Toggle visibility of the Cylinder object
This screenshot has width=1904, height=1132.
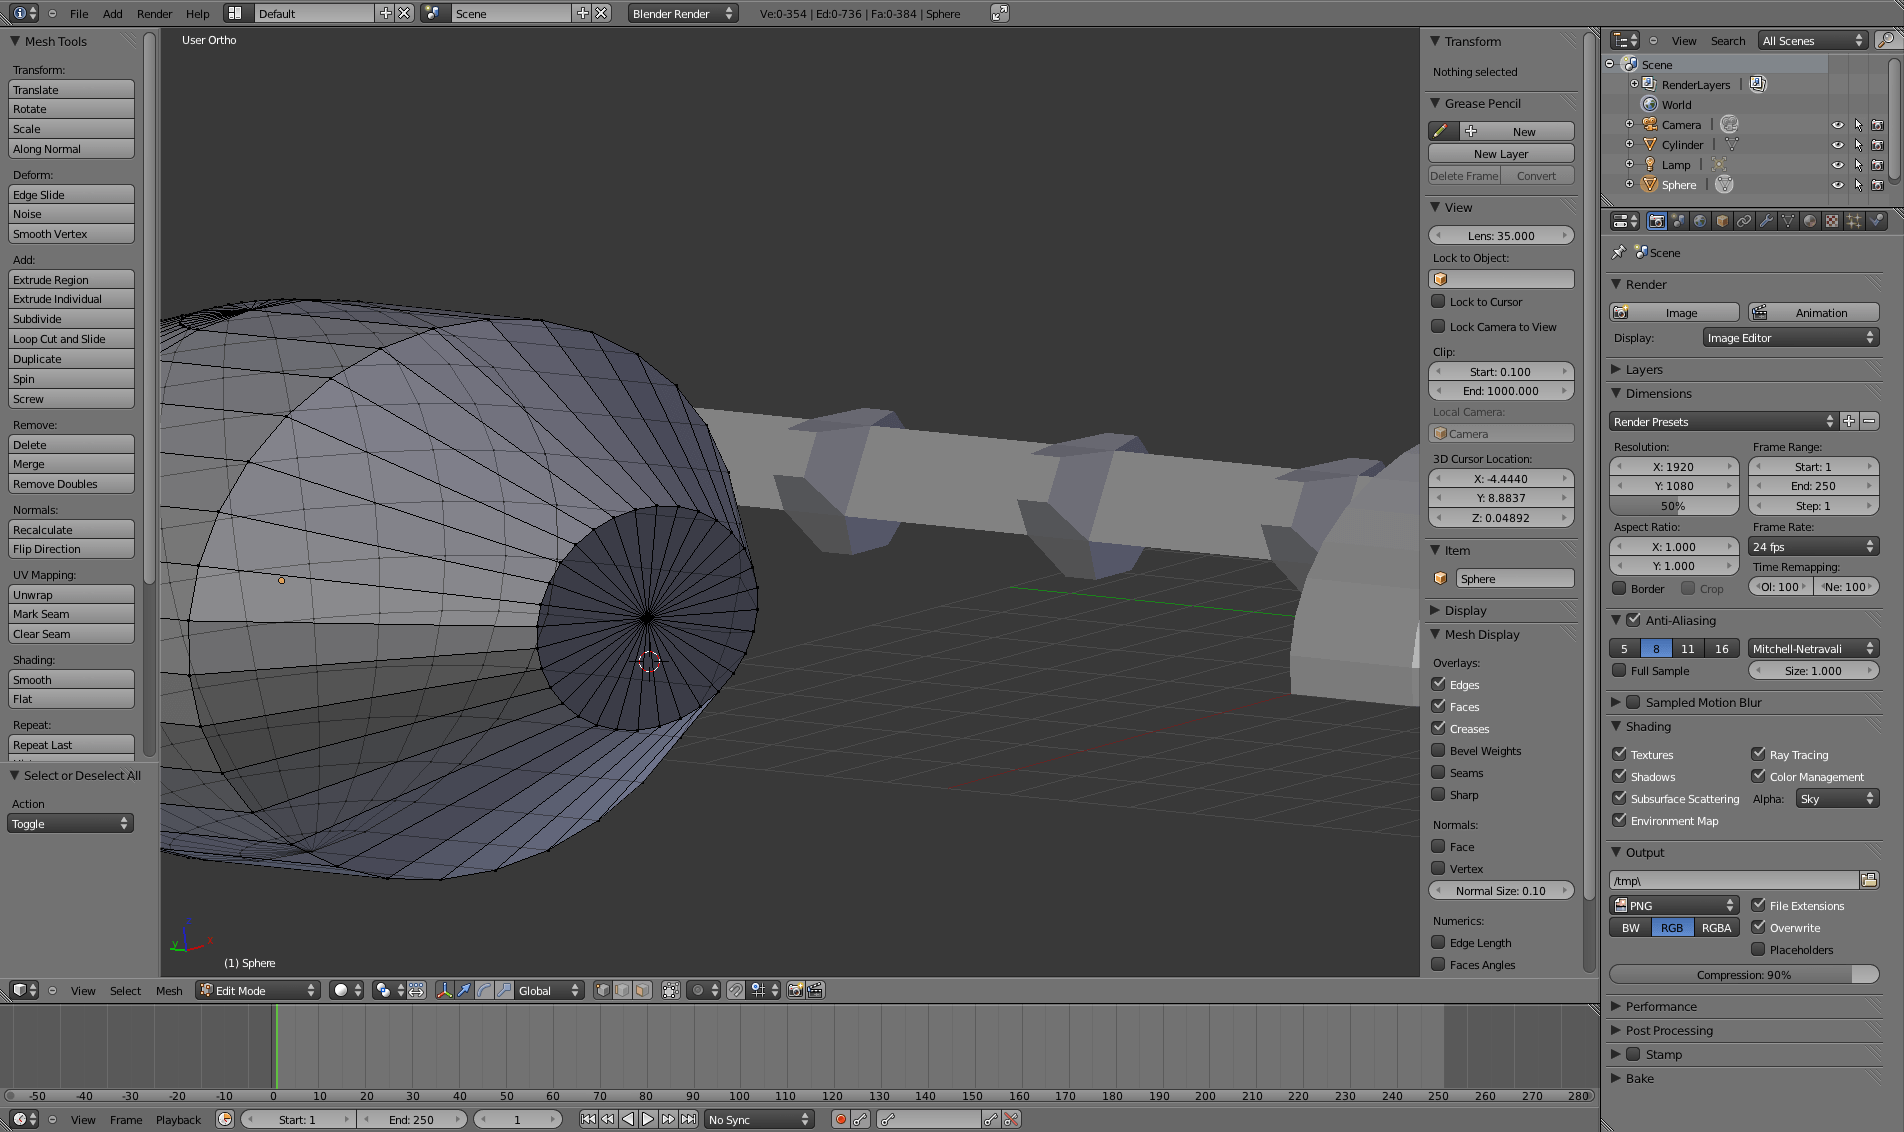pos(1838,144)
